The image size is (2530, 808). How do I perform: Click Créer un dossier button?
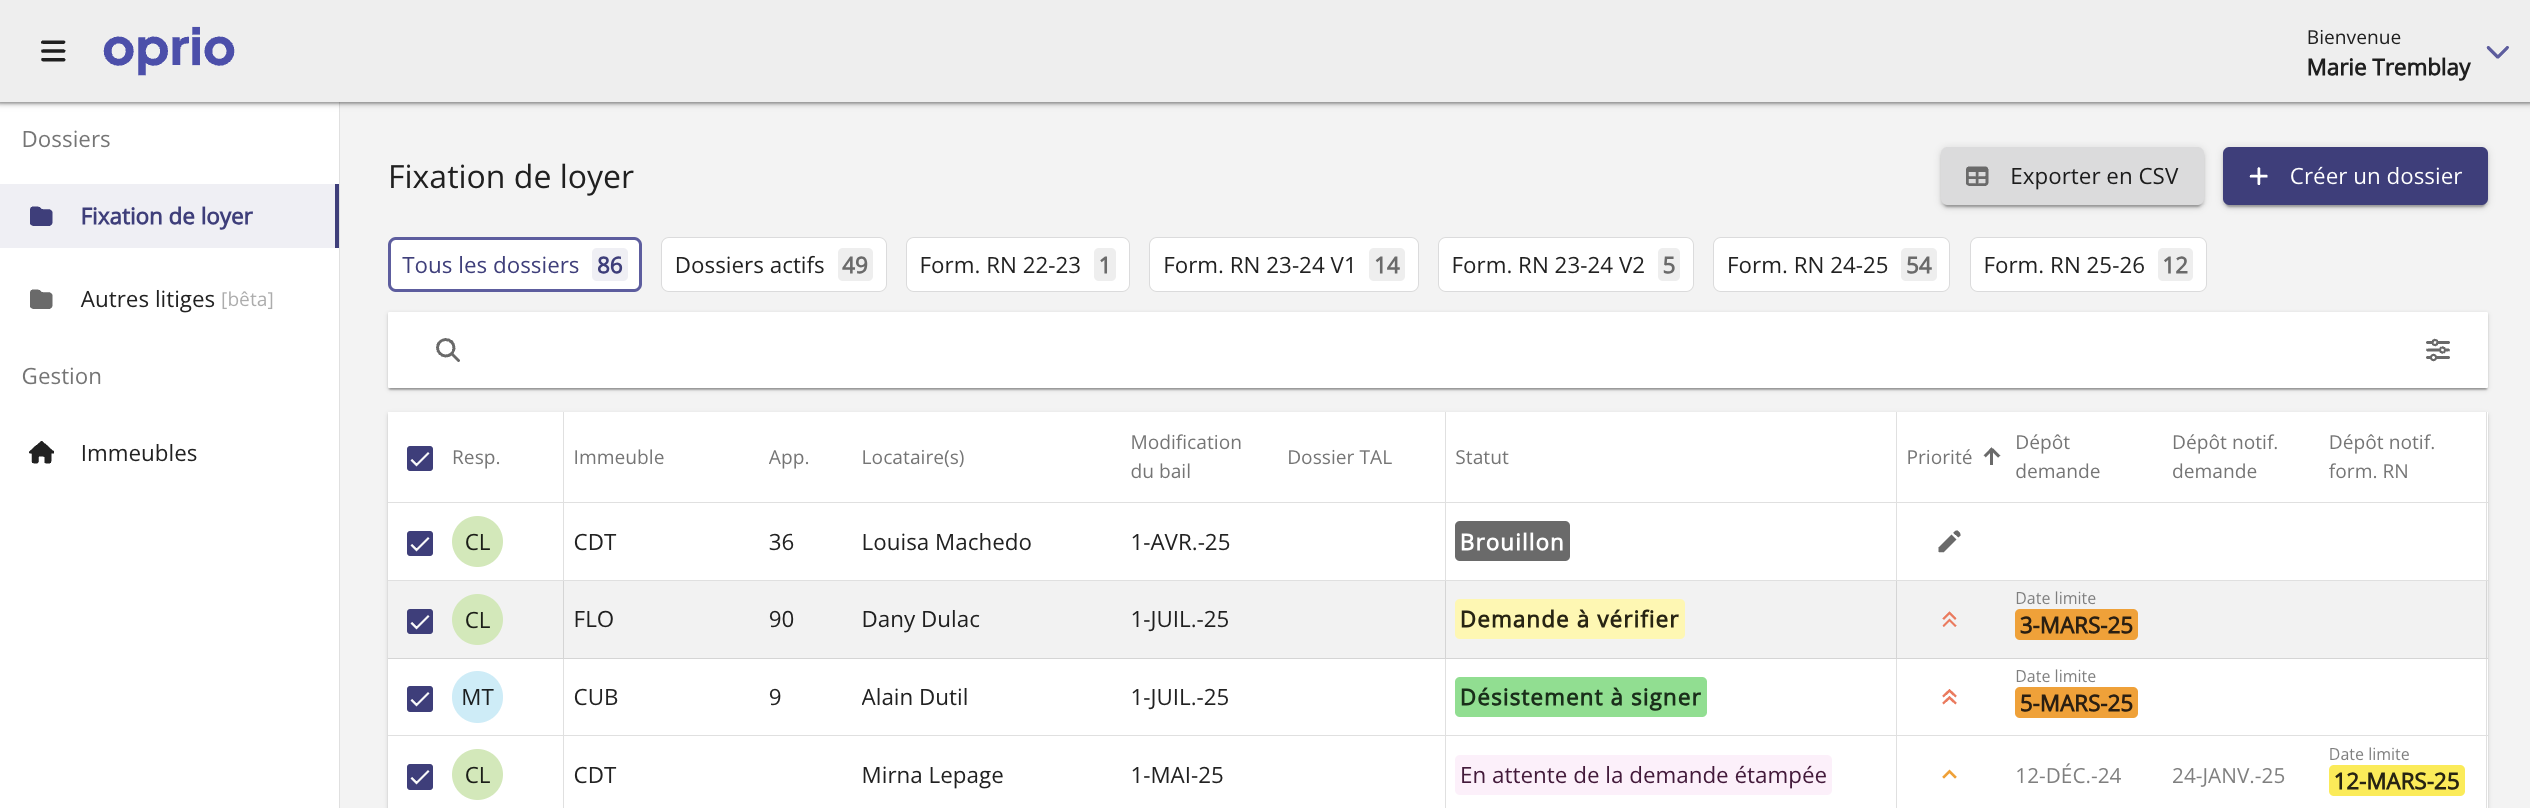coord(2354,176)
